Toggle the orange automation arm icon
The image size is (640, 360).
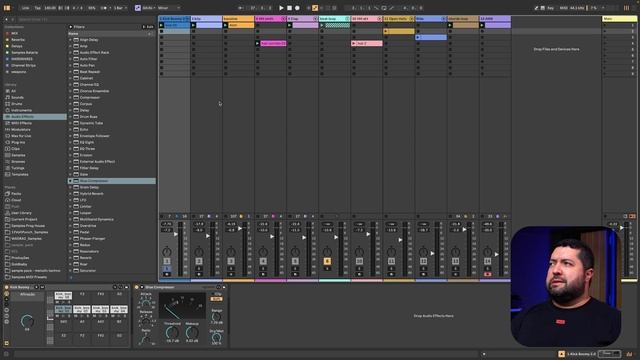pos(315,8)
